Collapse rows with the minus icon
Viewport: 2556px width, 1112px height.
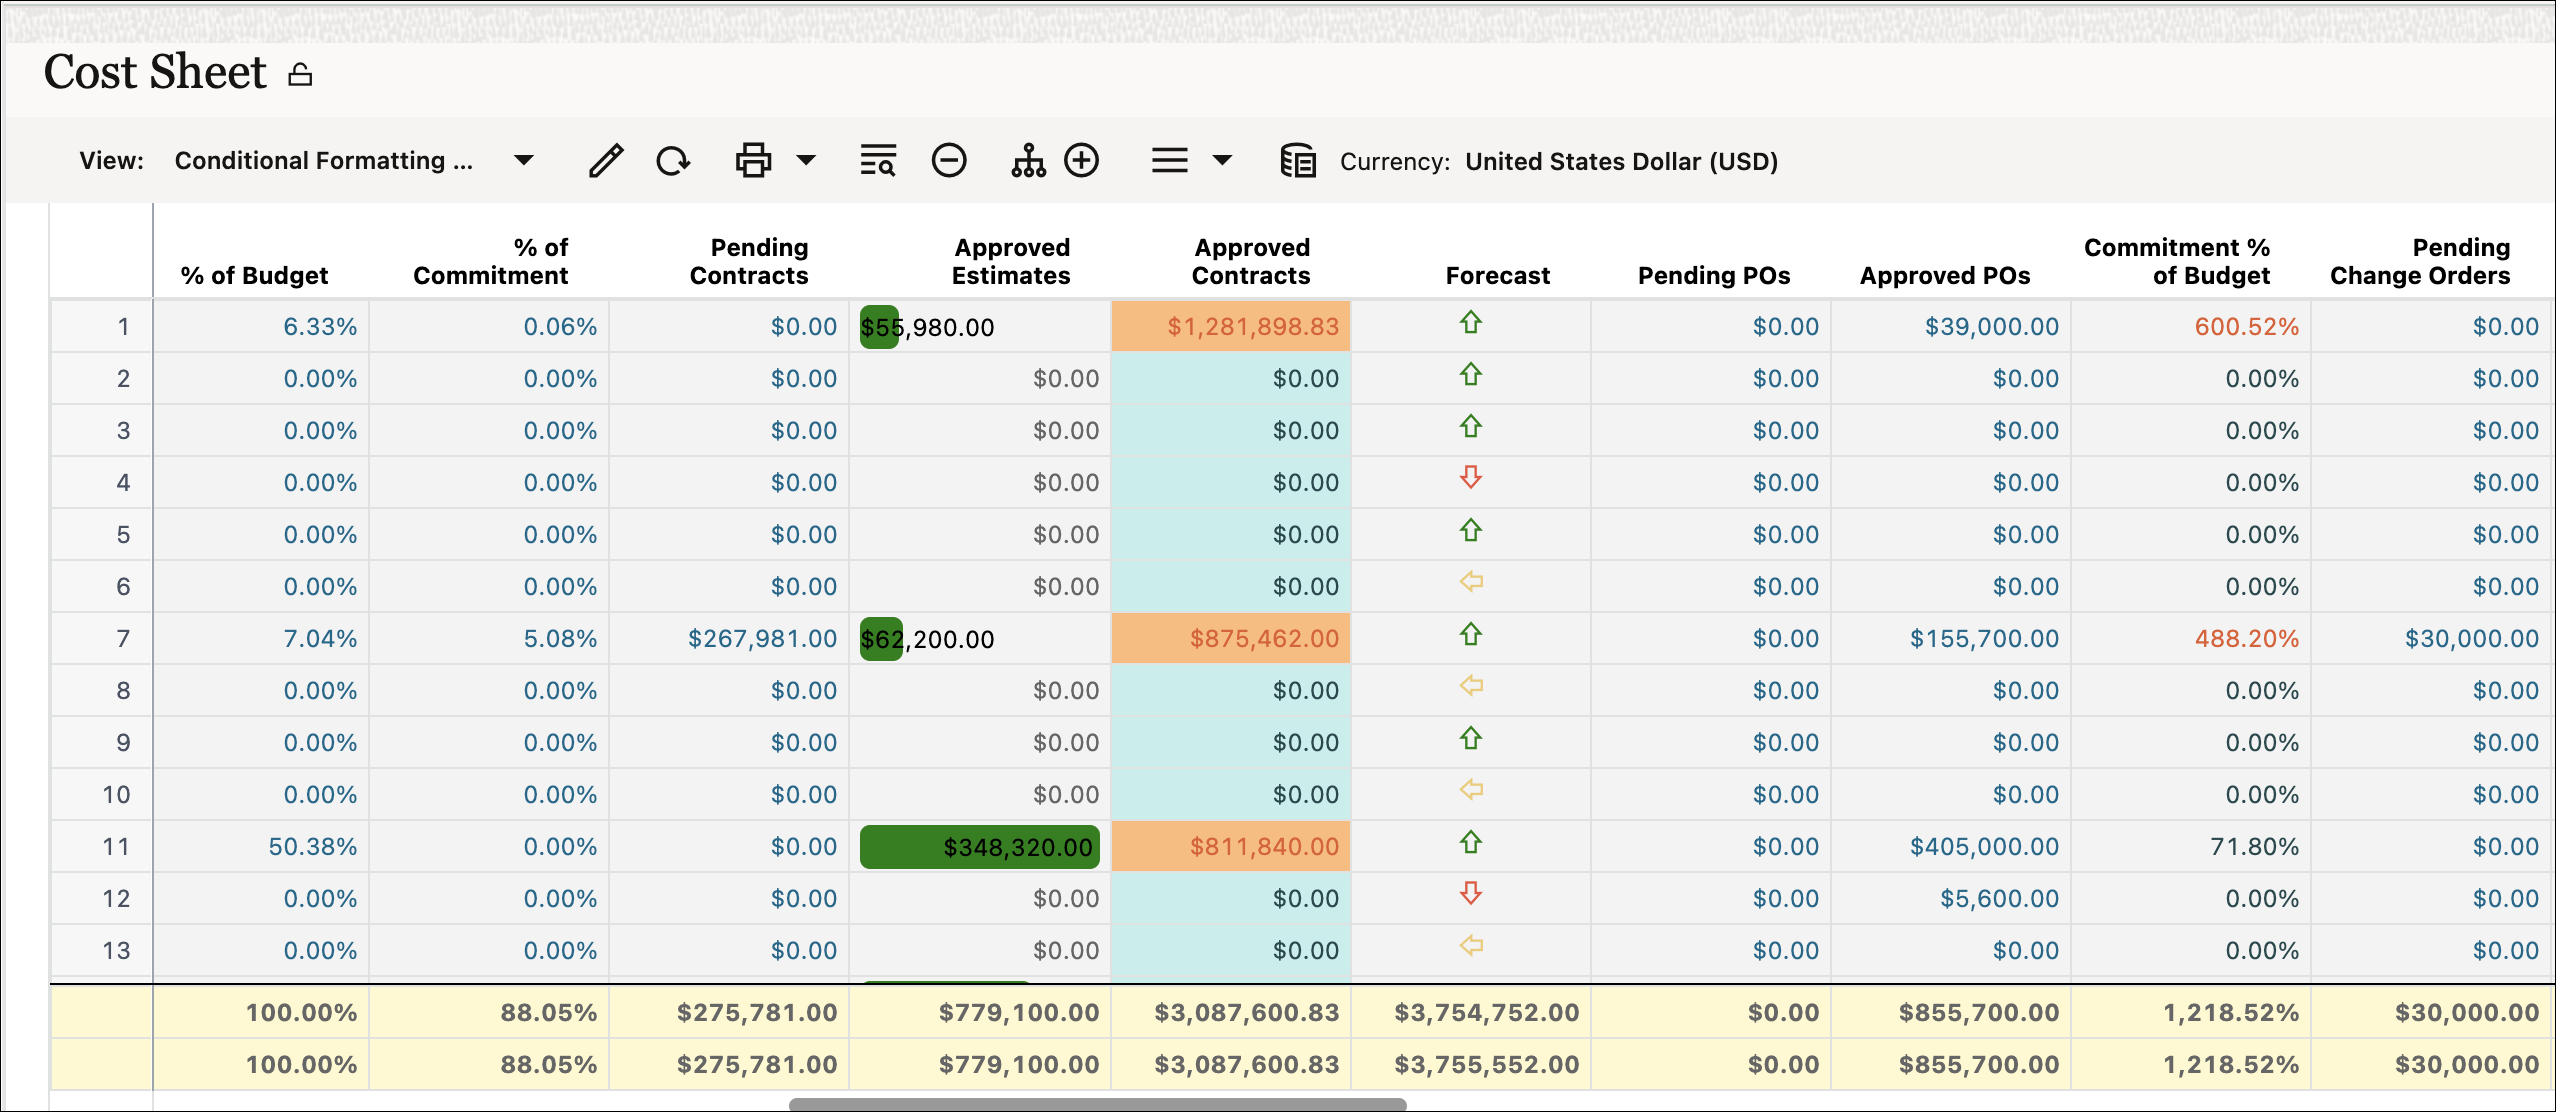tap(949, 160)
